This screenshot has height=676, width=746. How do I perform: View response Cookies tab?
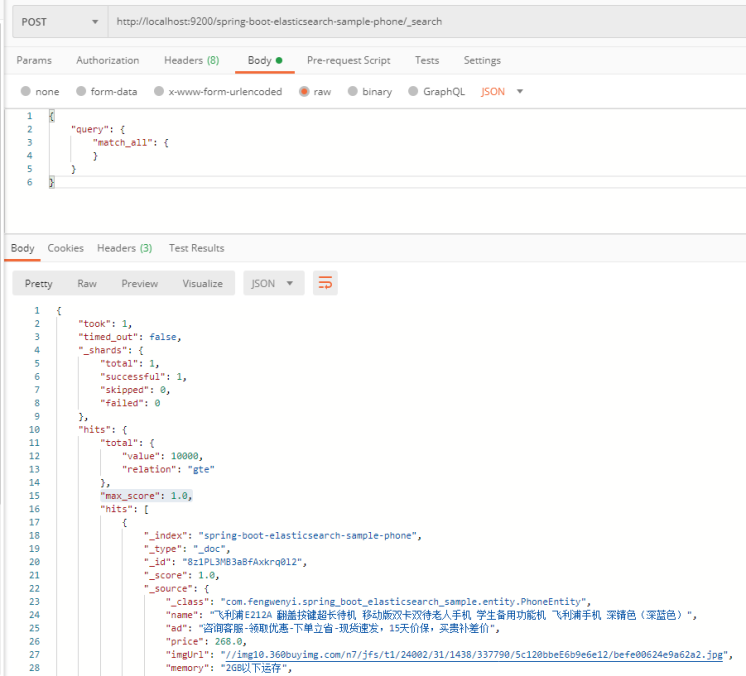click(x=66, y=248)
